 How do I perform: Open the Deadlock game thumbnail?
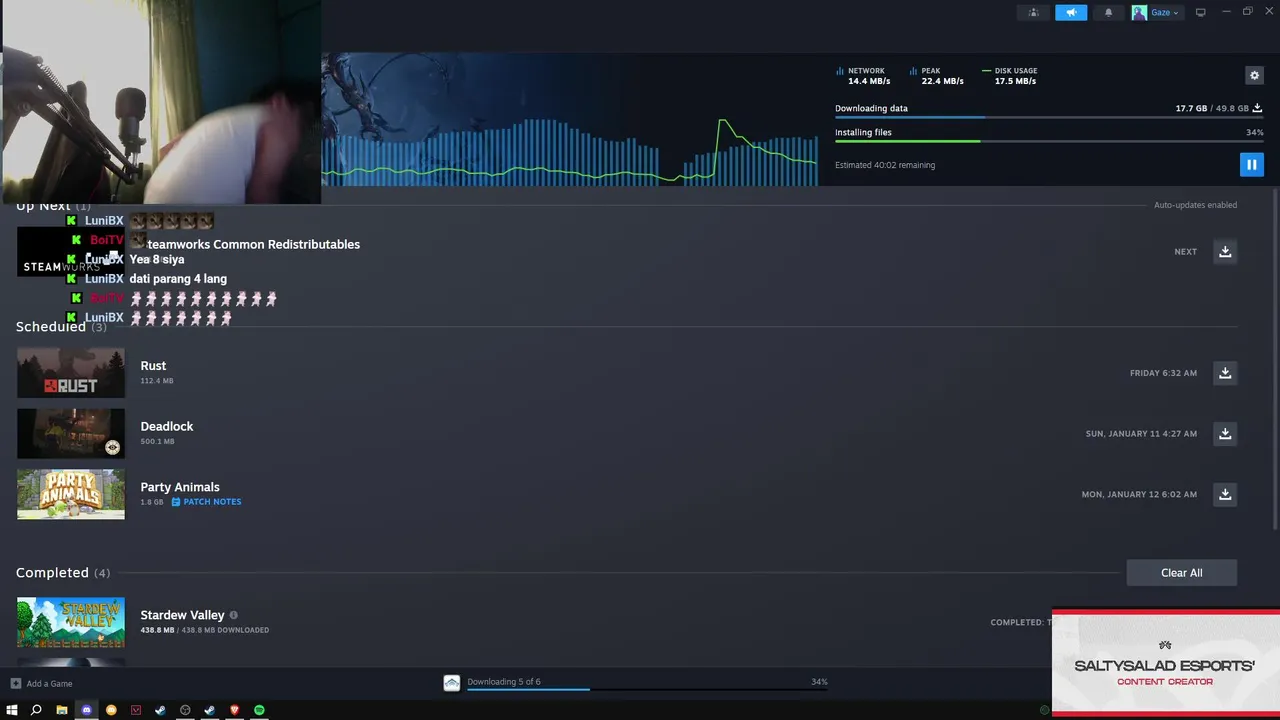pos(71,433)
